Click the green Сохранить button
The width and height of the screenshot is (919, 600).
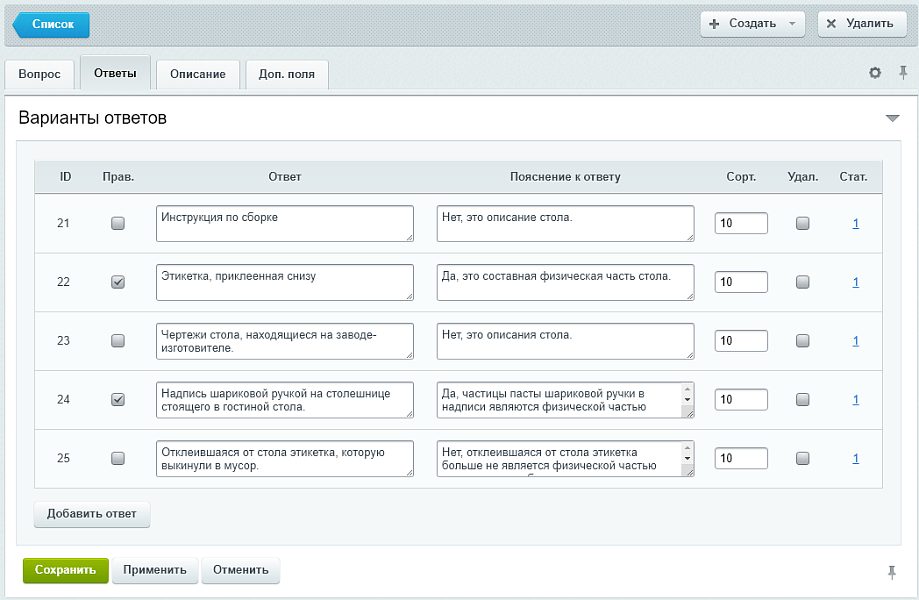pyautogui.click(x=66, y=570)
